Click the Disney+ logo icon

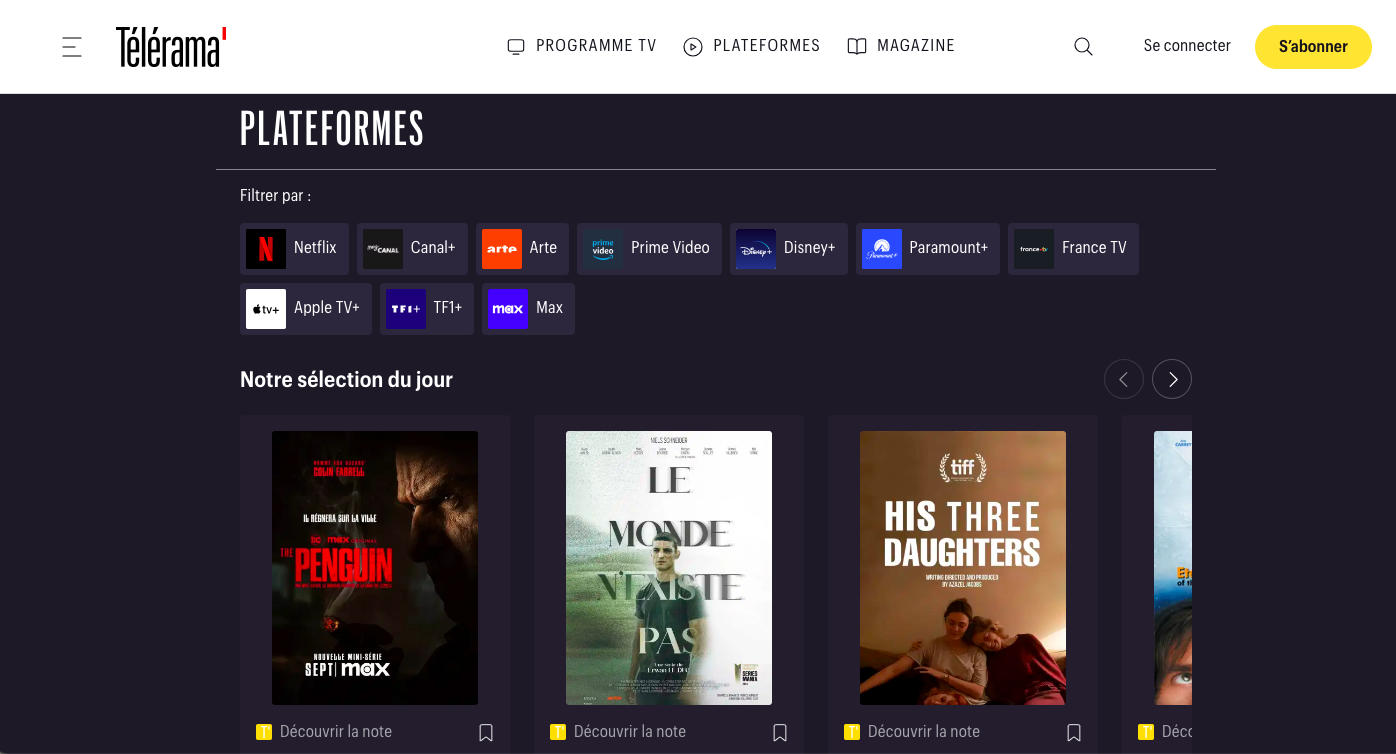(756, 249)
